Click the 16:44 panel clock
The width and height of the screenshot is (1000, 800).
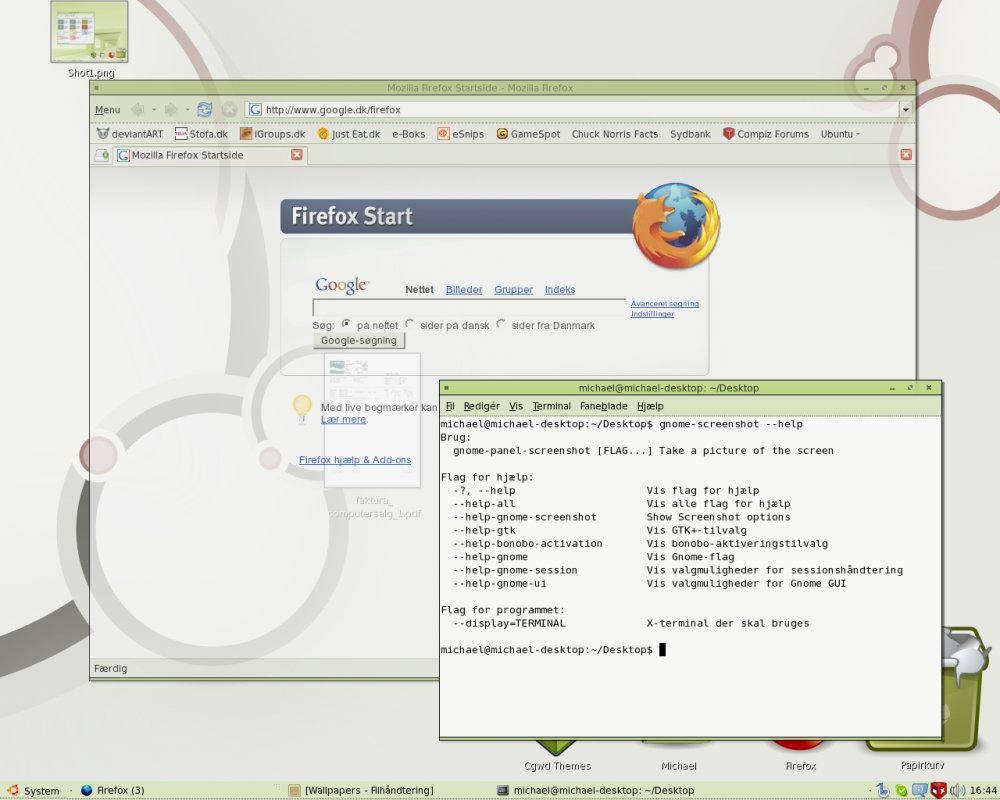pos(983,791)
